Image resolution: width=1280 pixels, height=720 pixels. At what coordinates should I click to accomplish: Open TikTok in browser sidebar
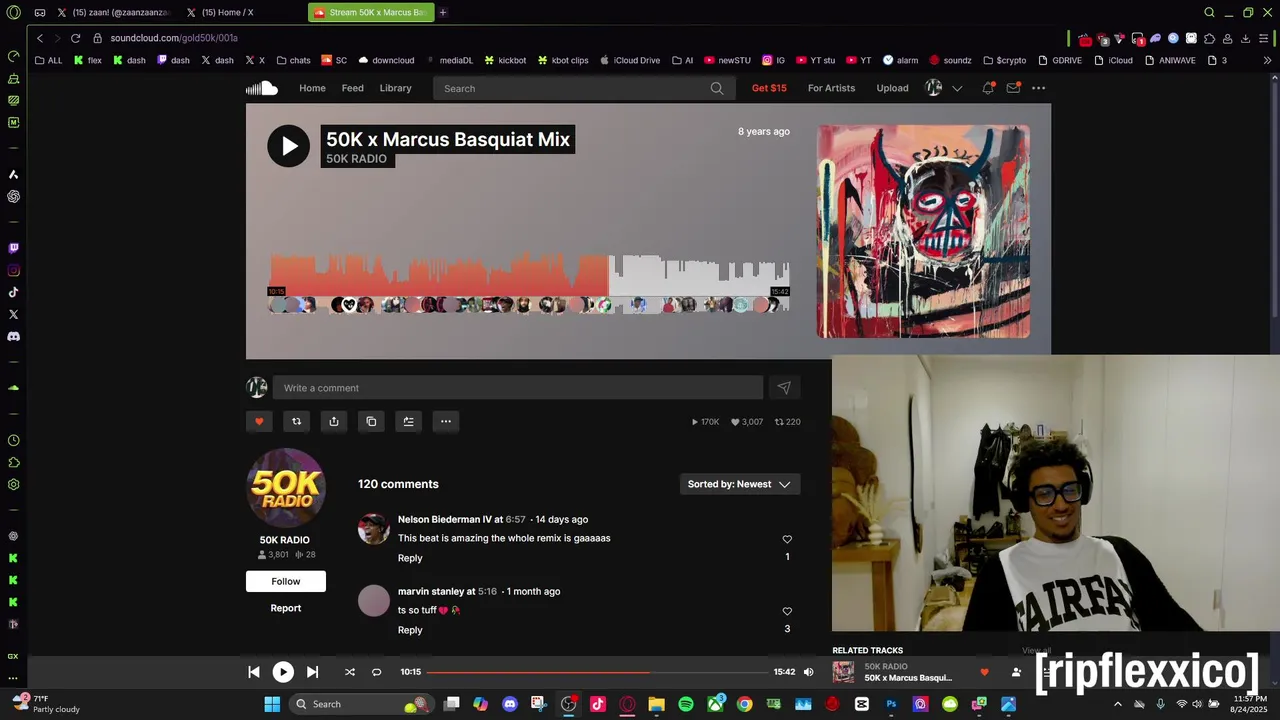13,292
